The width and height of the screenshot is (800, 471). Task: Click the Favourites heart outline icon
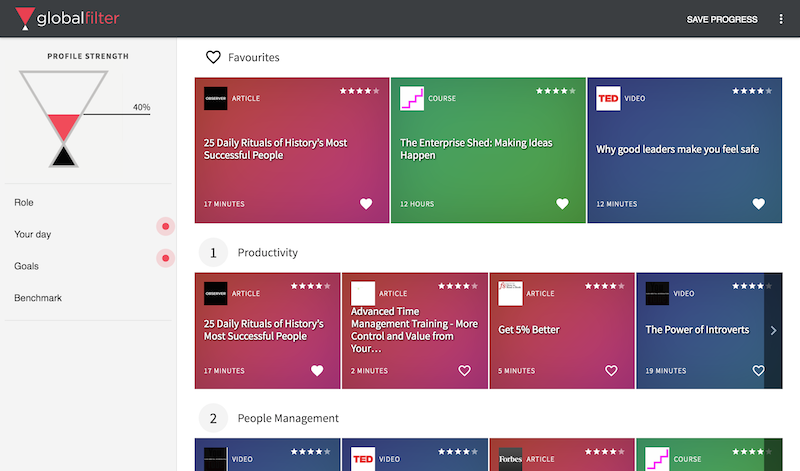click(x=213, y=57)
